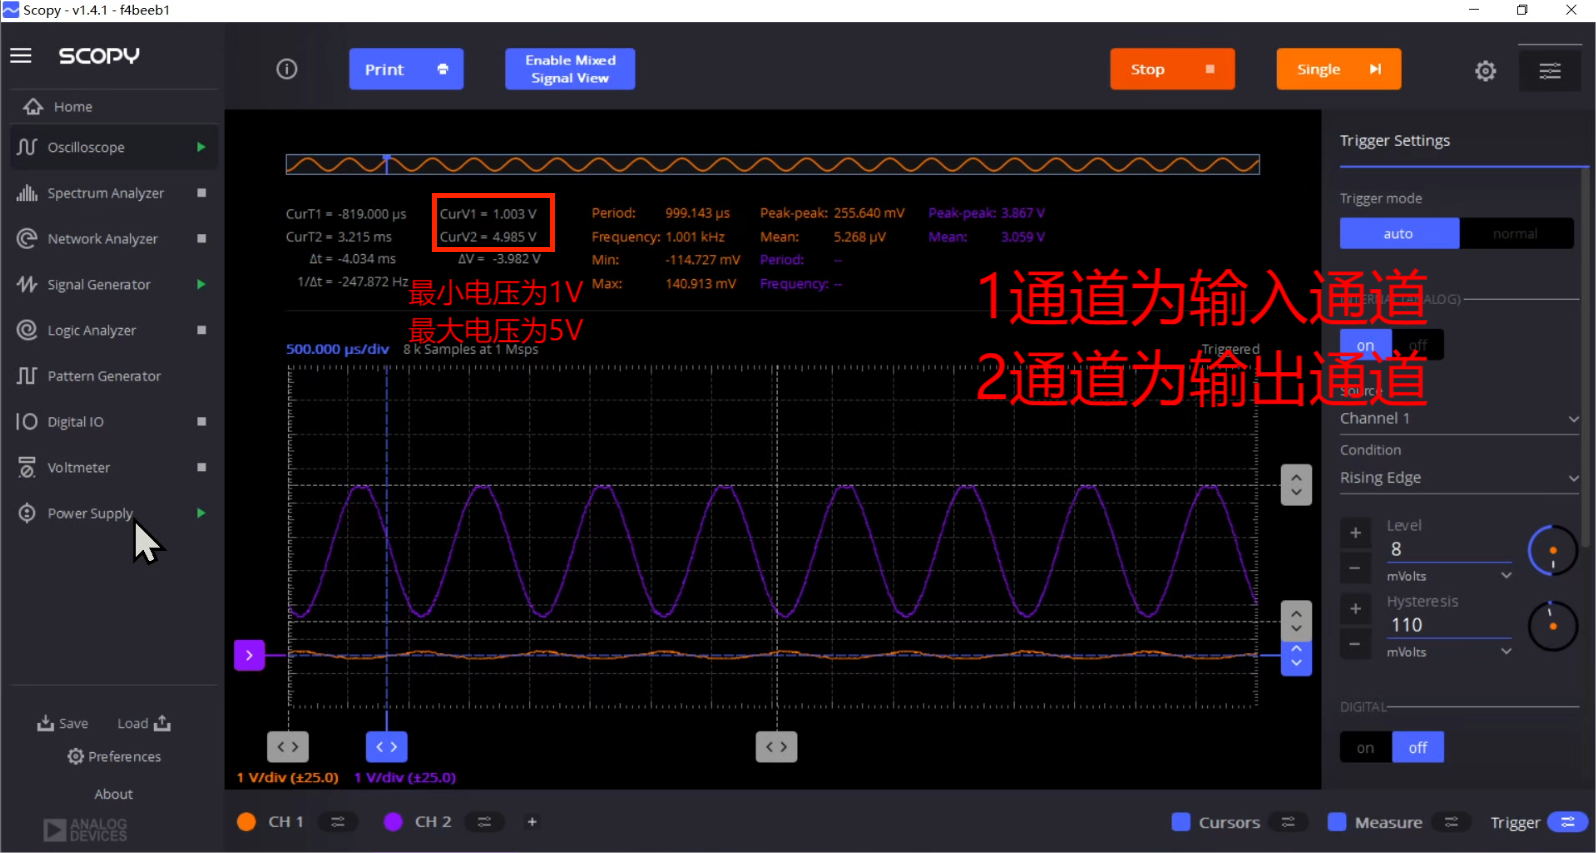Toggle the Oscilloscope run indicator
The width and height of the screenshot is (1596, 853).
(201, 147)
